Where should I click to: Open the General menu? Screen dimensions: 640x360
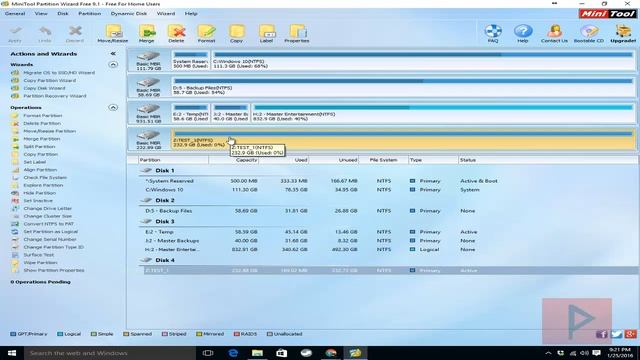coord(15,13)
